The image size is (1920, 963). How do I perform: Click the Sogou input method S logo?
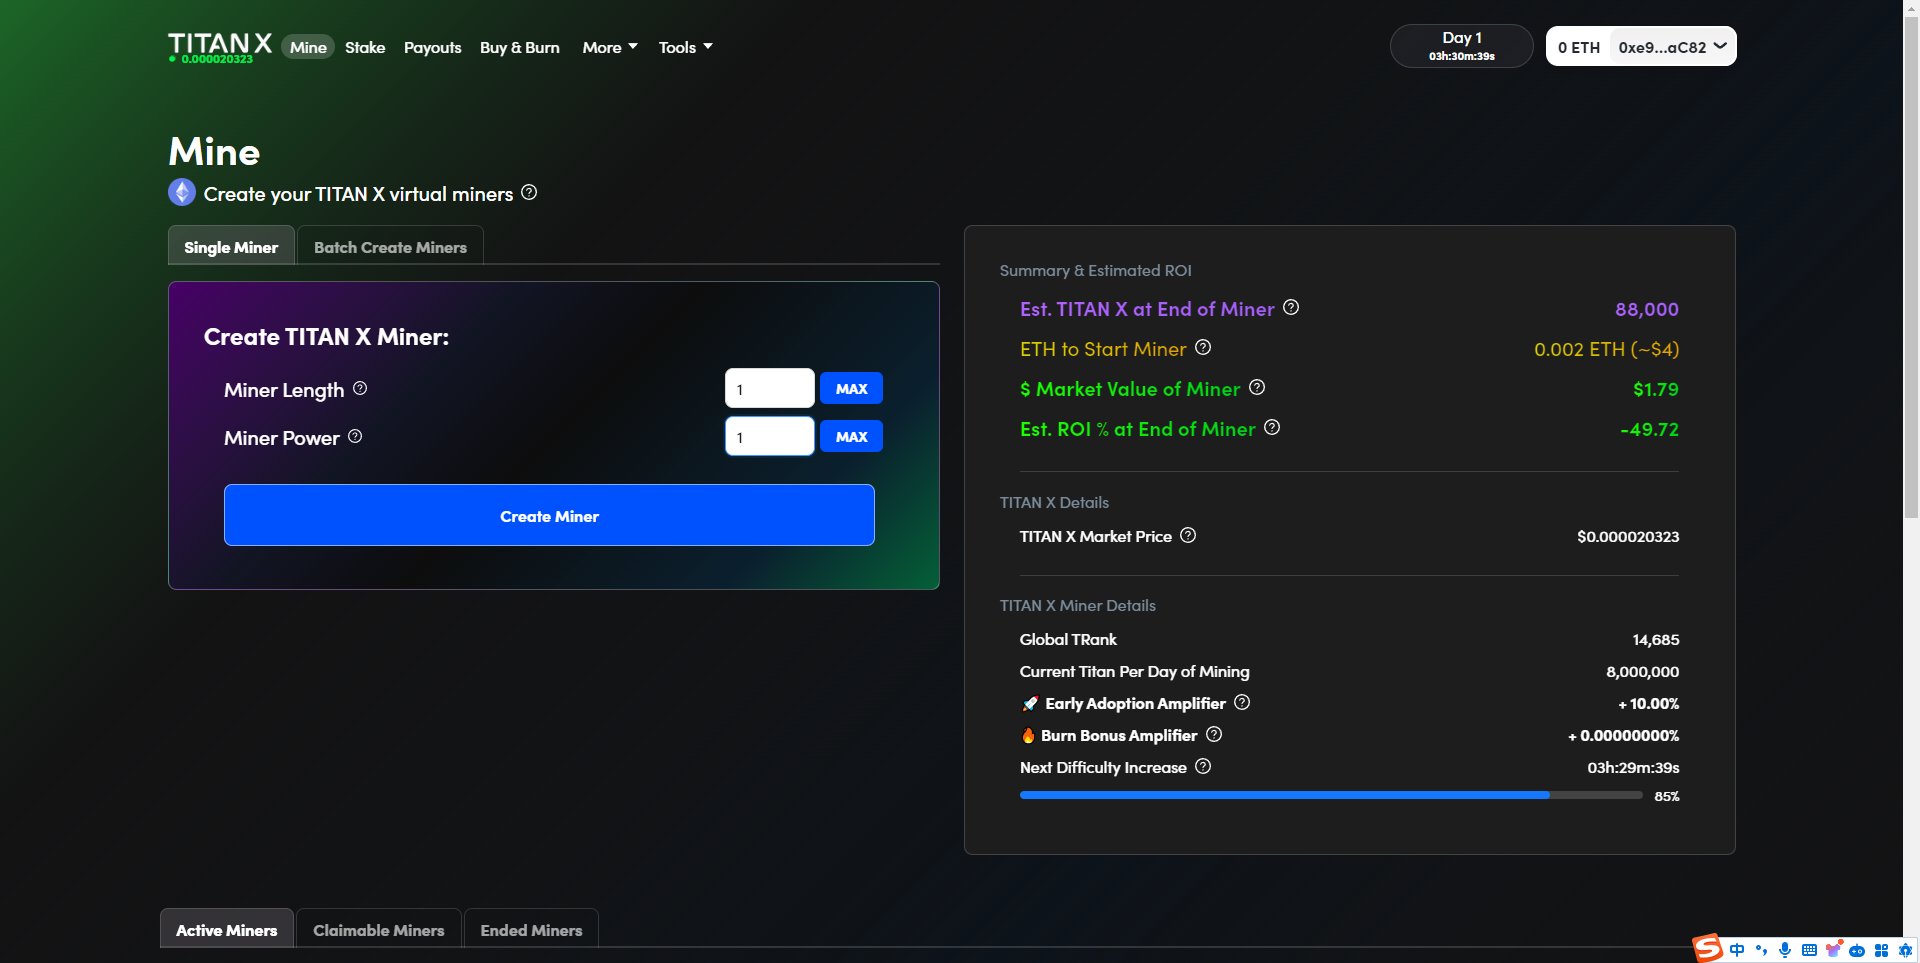pyautogui.click(x=1707, y=948)
